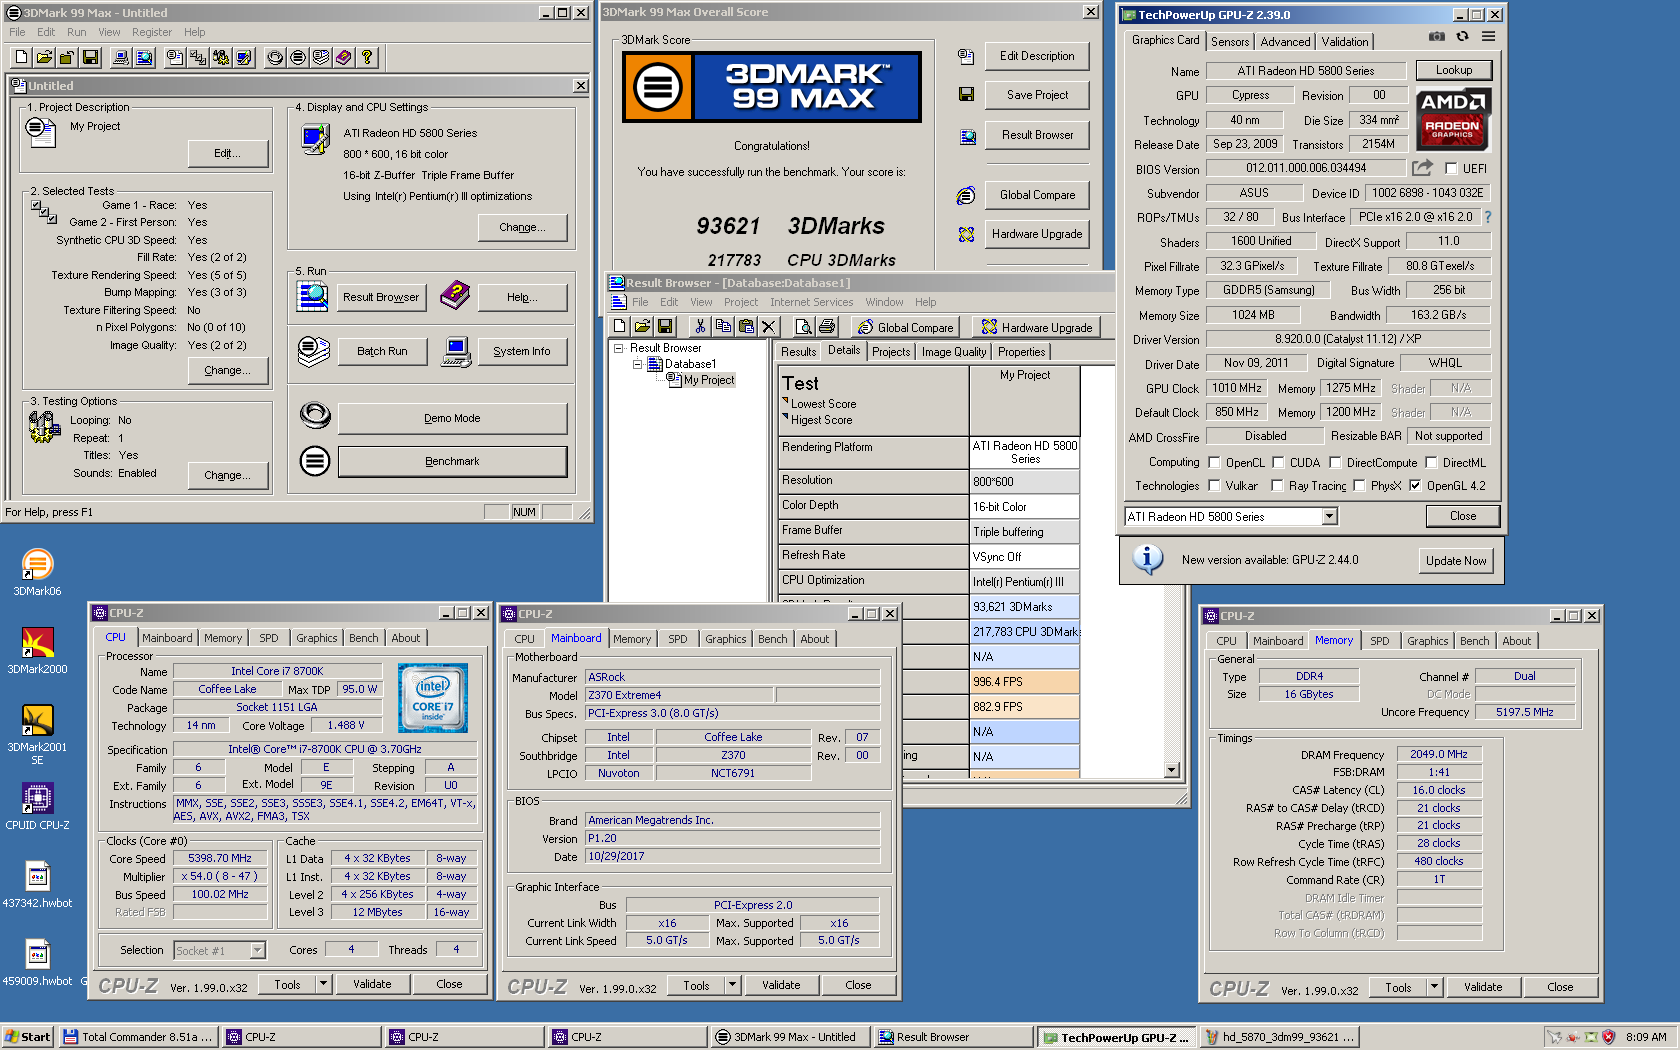Click down arrow of Result Browser details scrollbar
This screenshot has height=1050, width=1680.
click(x=1172, y=770)
